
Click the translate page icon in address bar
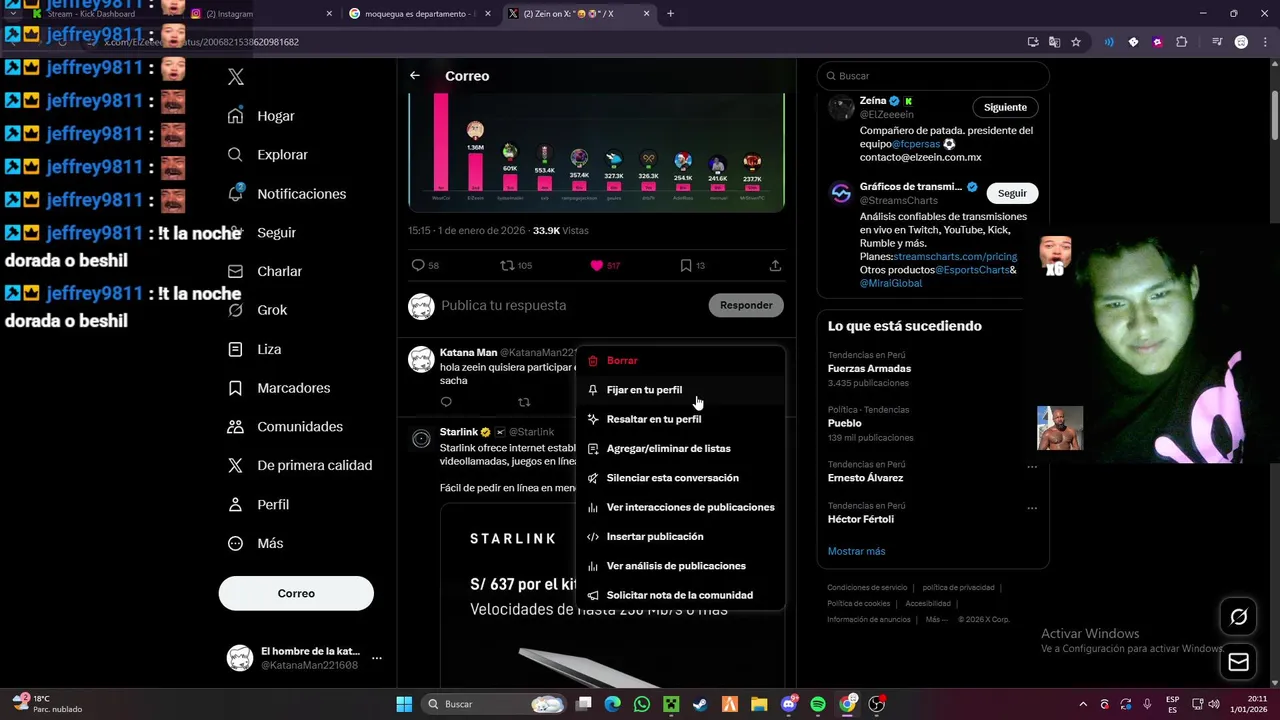click(1054, 42)
